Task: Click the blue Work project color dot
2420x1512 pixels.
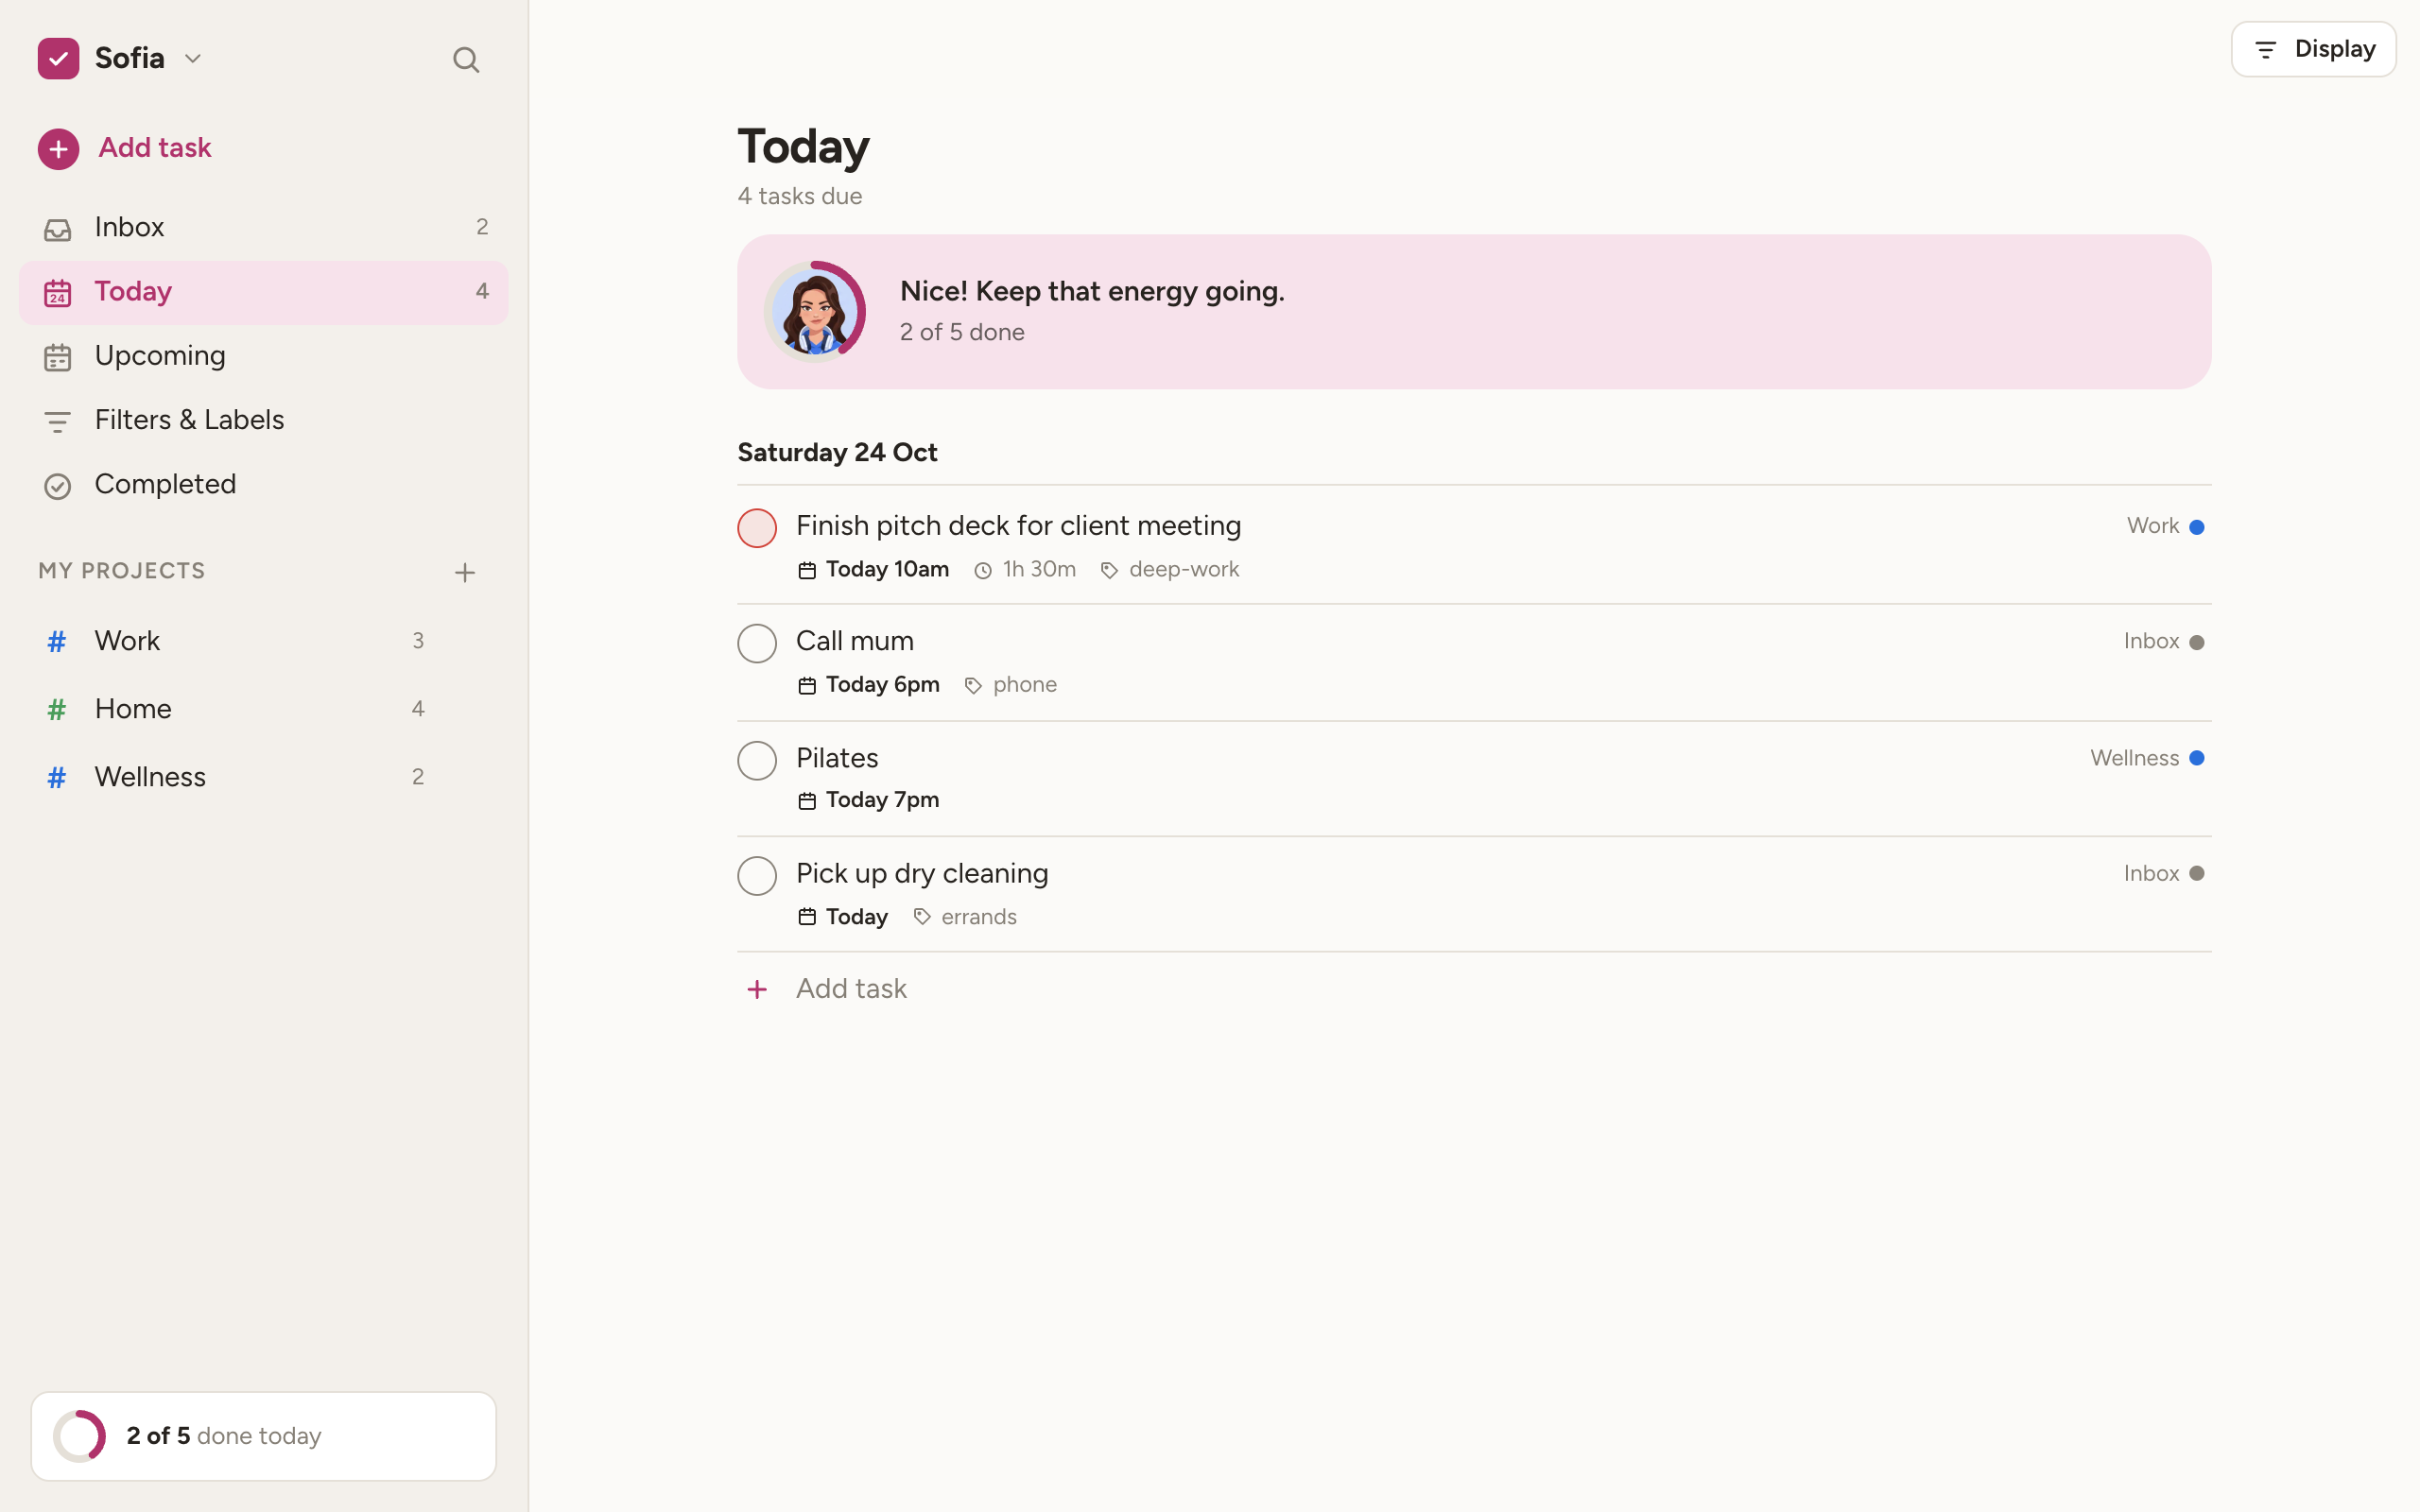Action: (x=2196, y=527)
